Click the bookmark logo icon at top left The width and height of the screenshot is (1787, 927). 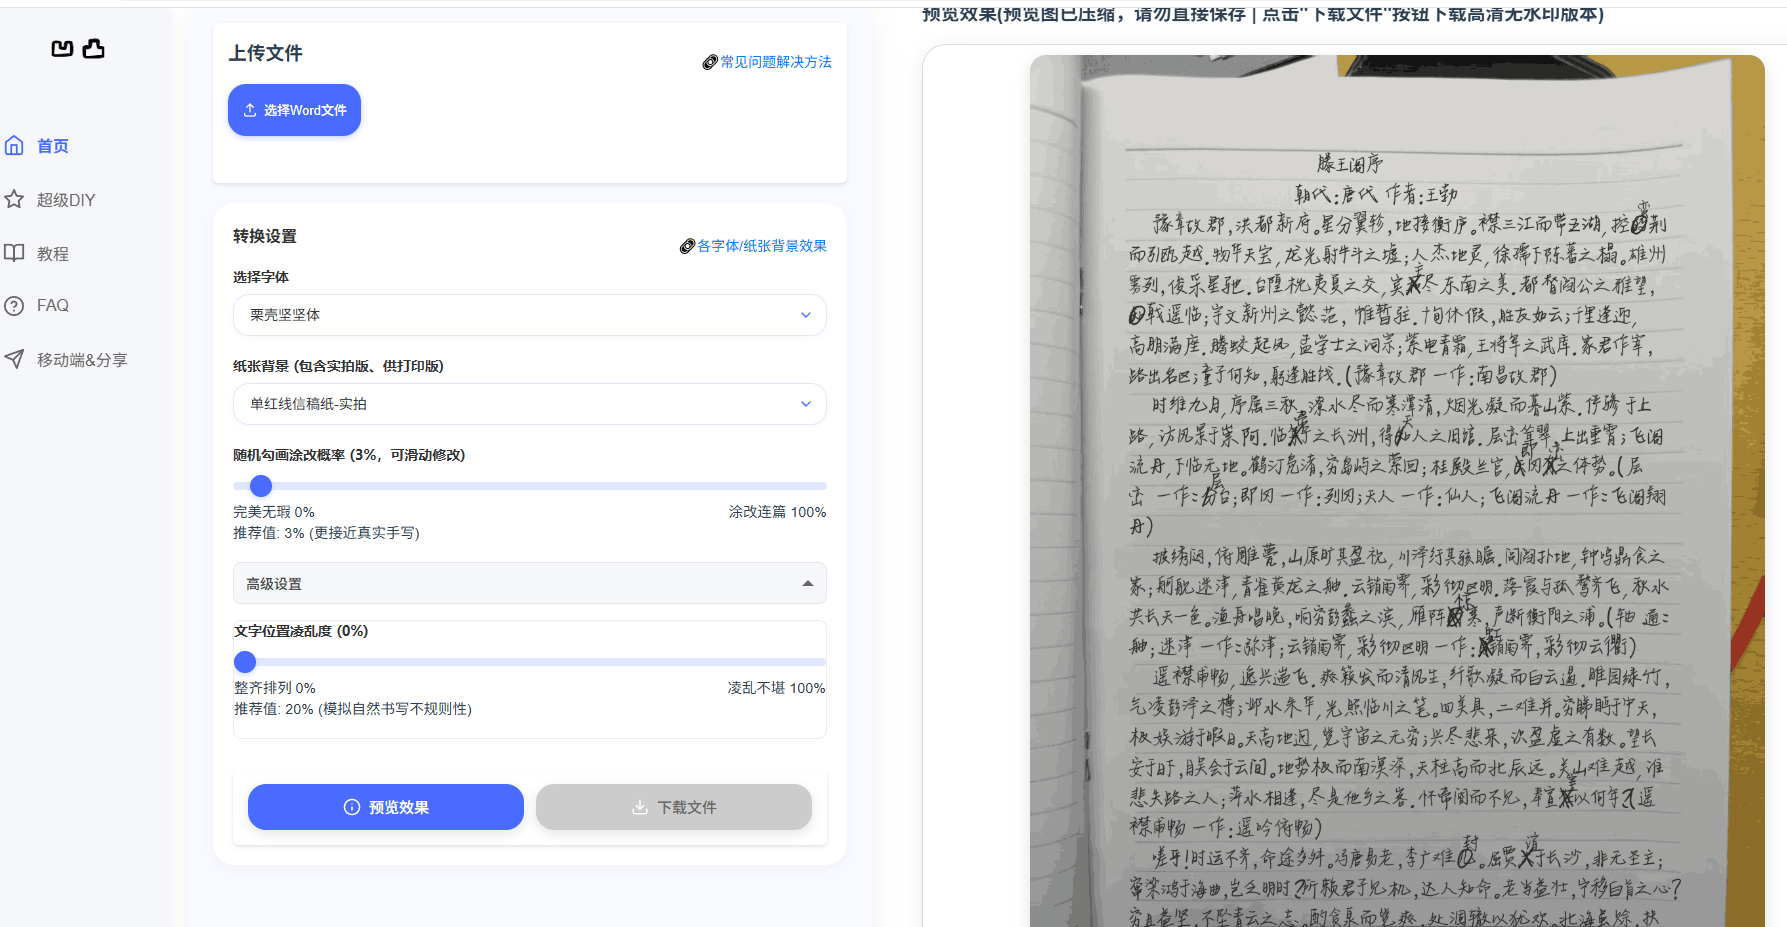pyautogui.click(x=61, y=48)
